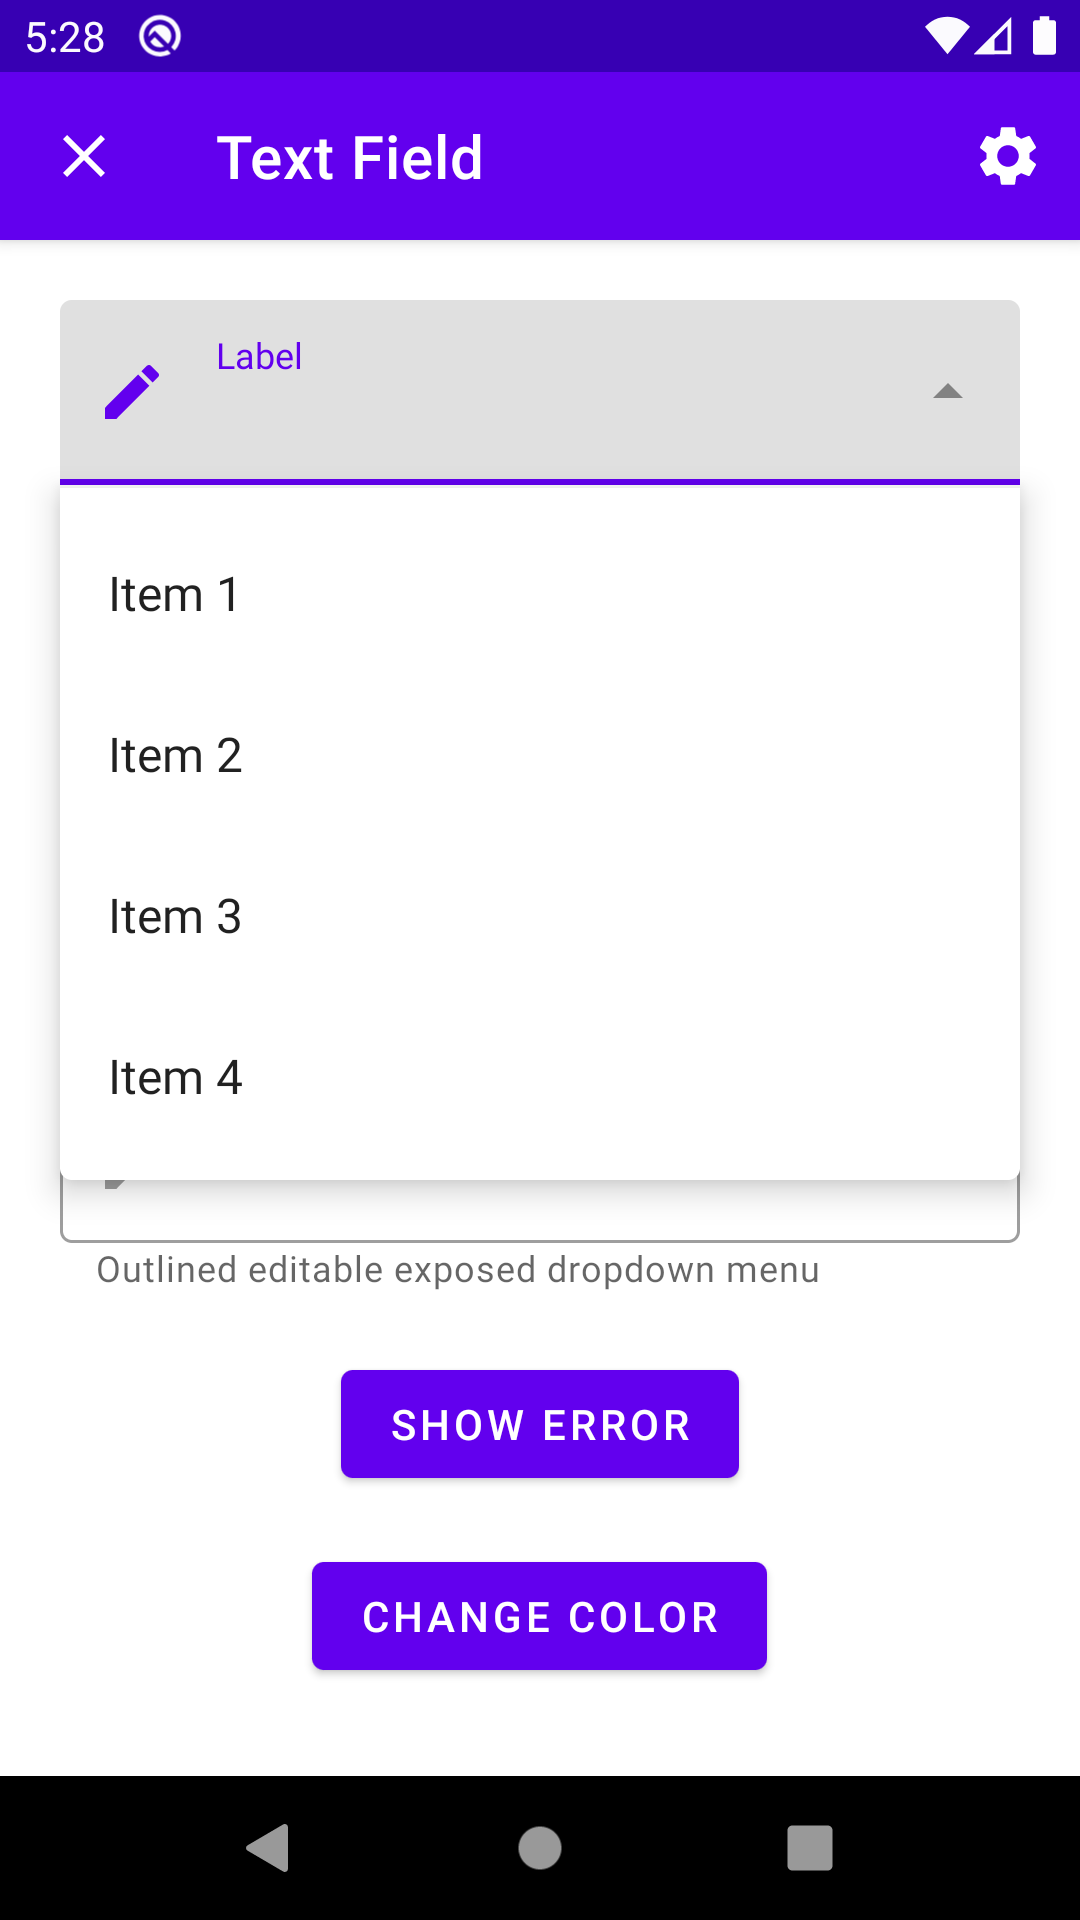Tap the cellular signal status icon
This screenshot has height=1920, width=1080.
coord(993,37)
